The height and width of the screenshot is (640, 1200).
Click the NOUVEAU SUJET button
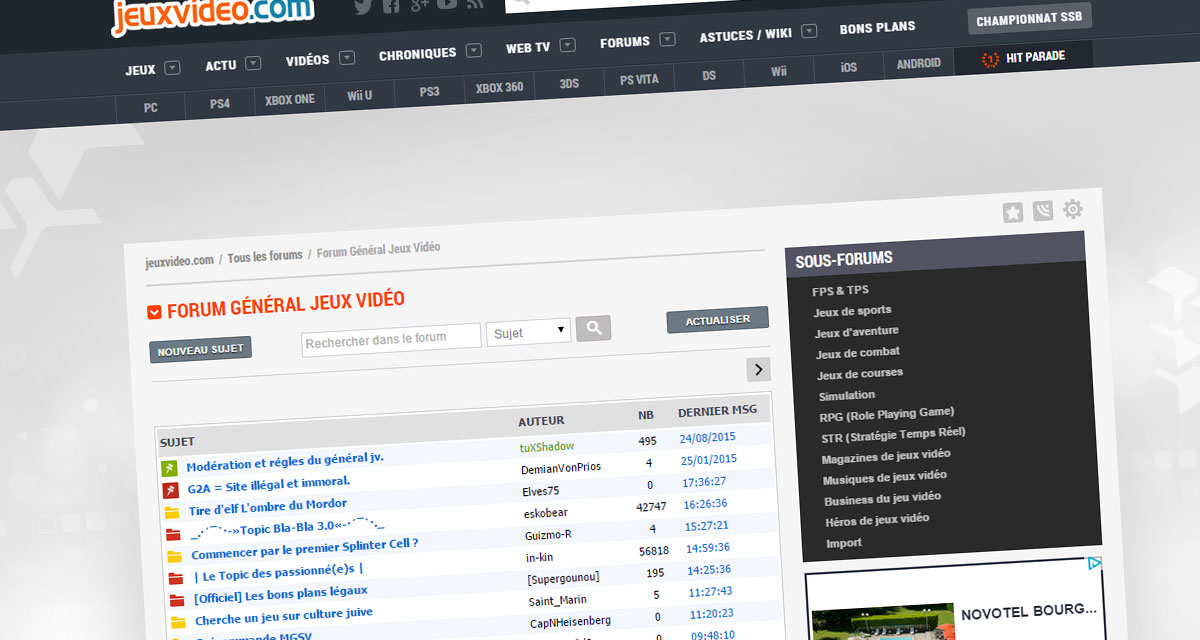pyautogui.click(x=200, y=351)
